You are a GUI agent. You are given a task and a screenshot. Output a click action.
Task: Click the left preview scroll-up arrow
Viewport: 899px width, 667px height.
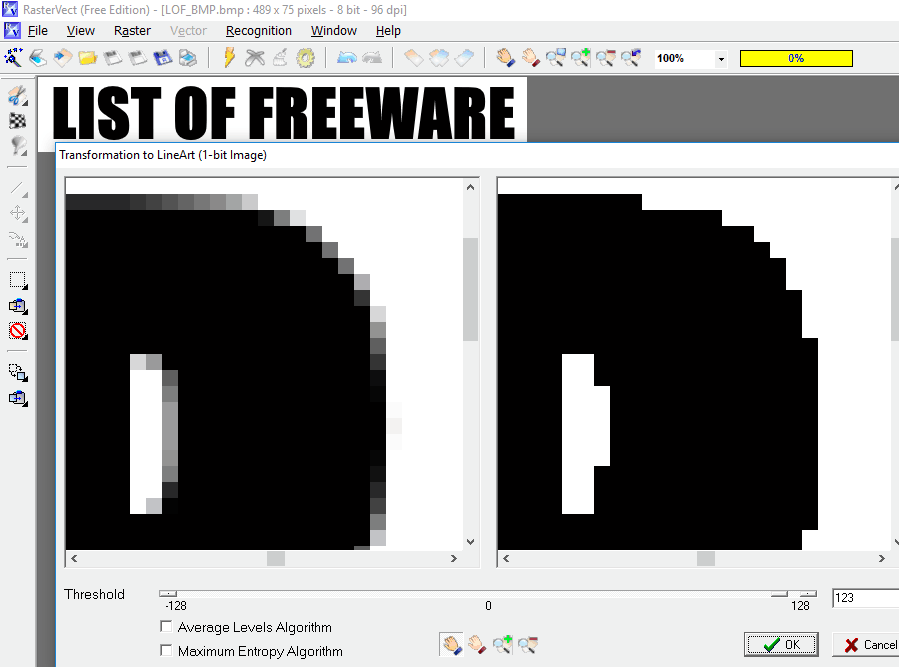[471, 187]
